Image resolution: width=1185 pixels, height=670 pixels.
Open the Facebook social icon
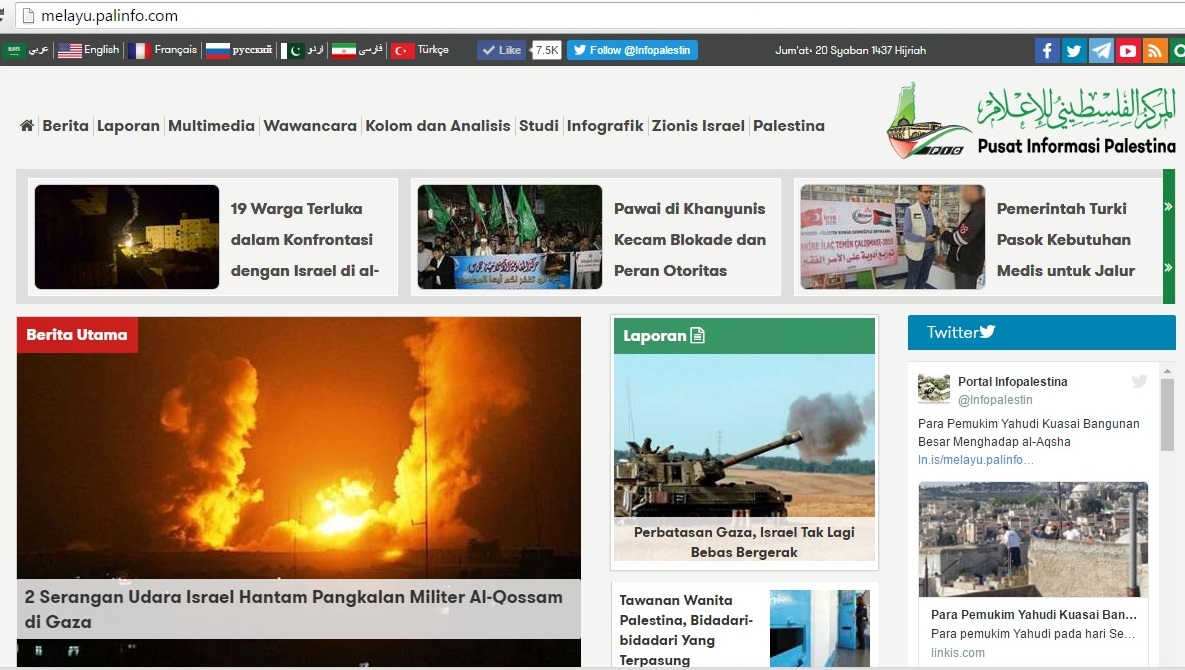click(1047, 51)
